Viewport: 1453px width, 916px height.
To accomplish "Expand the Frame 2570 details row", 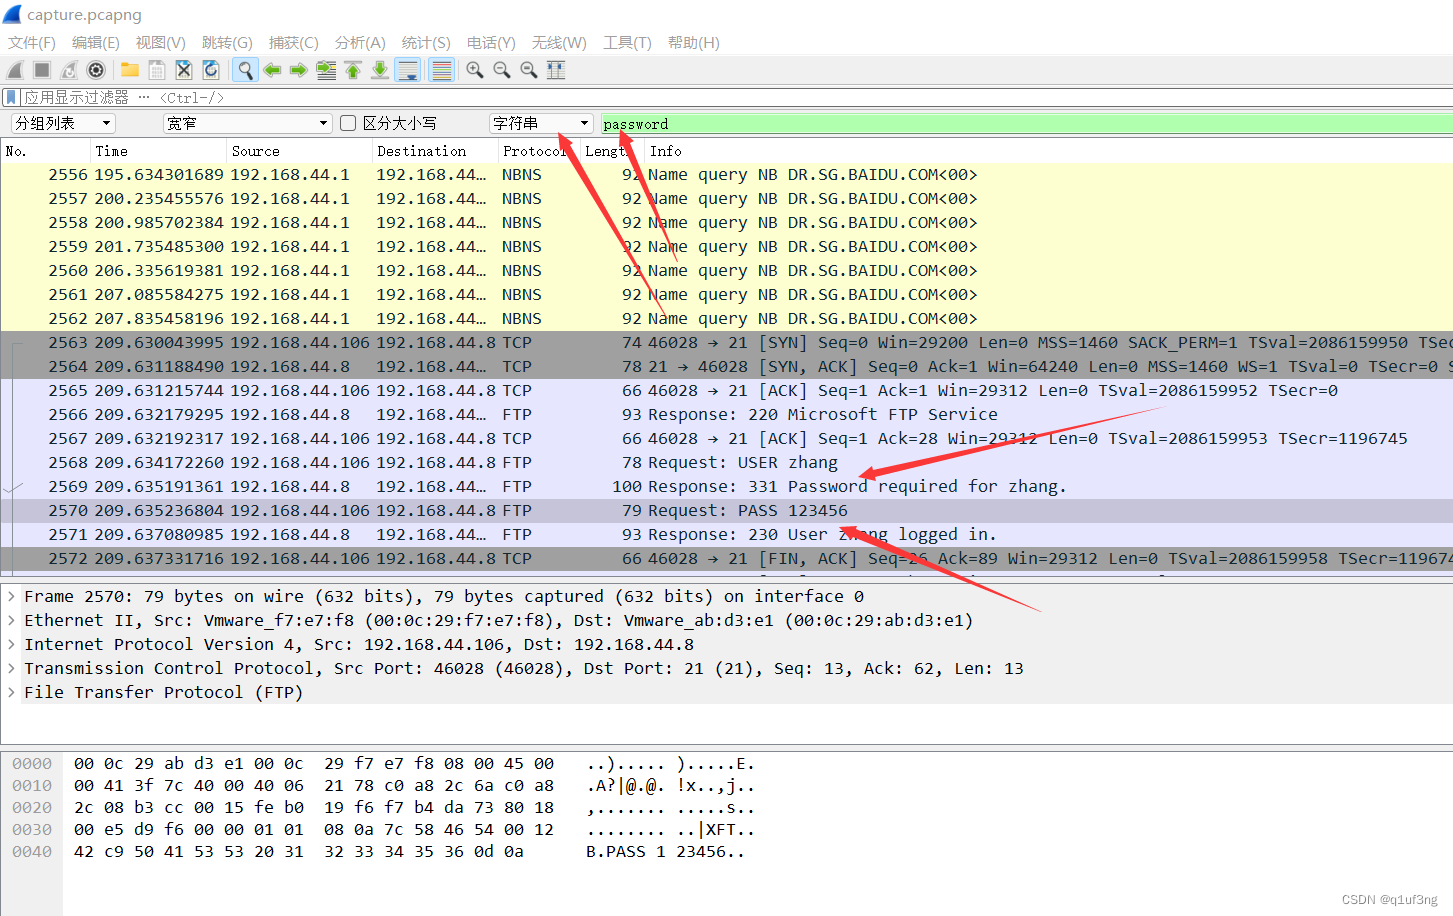I will coord(11,596).
